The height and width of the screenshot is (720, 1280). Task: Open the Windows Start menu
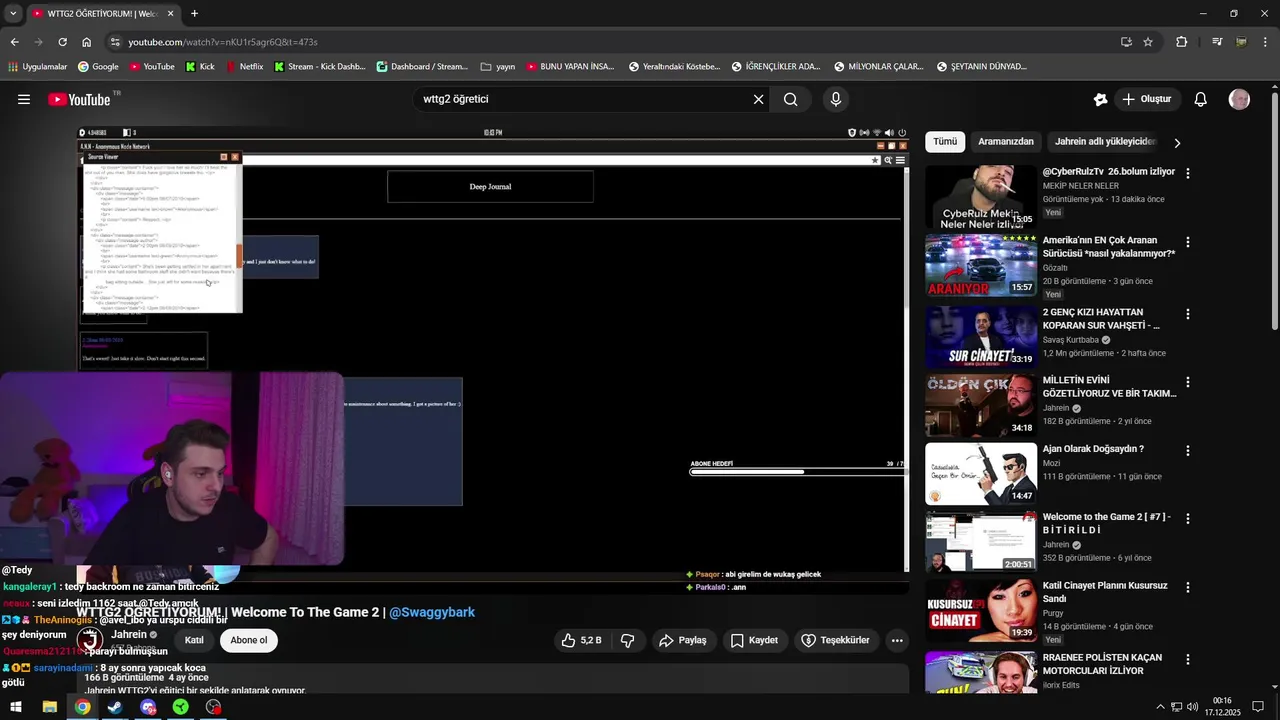(x=16, y=707)
